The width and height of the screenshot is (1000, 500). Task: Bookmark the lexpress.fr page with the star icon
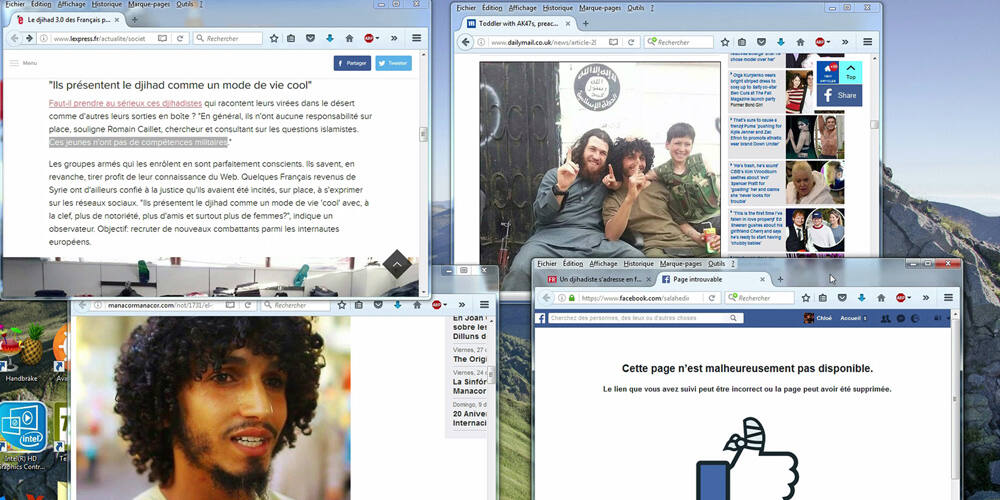pyautogui.click(x=274, y=38)
